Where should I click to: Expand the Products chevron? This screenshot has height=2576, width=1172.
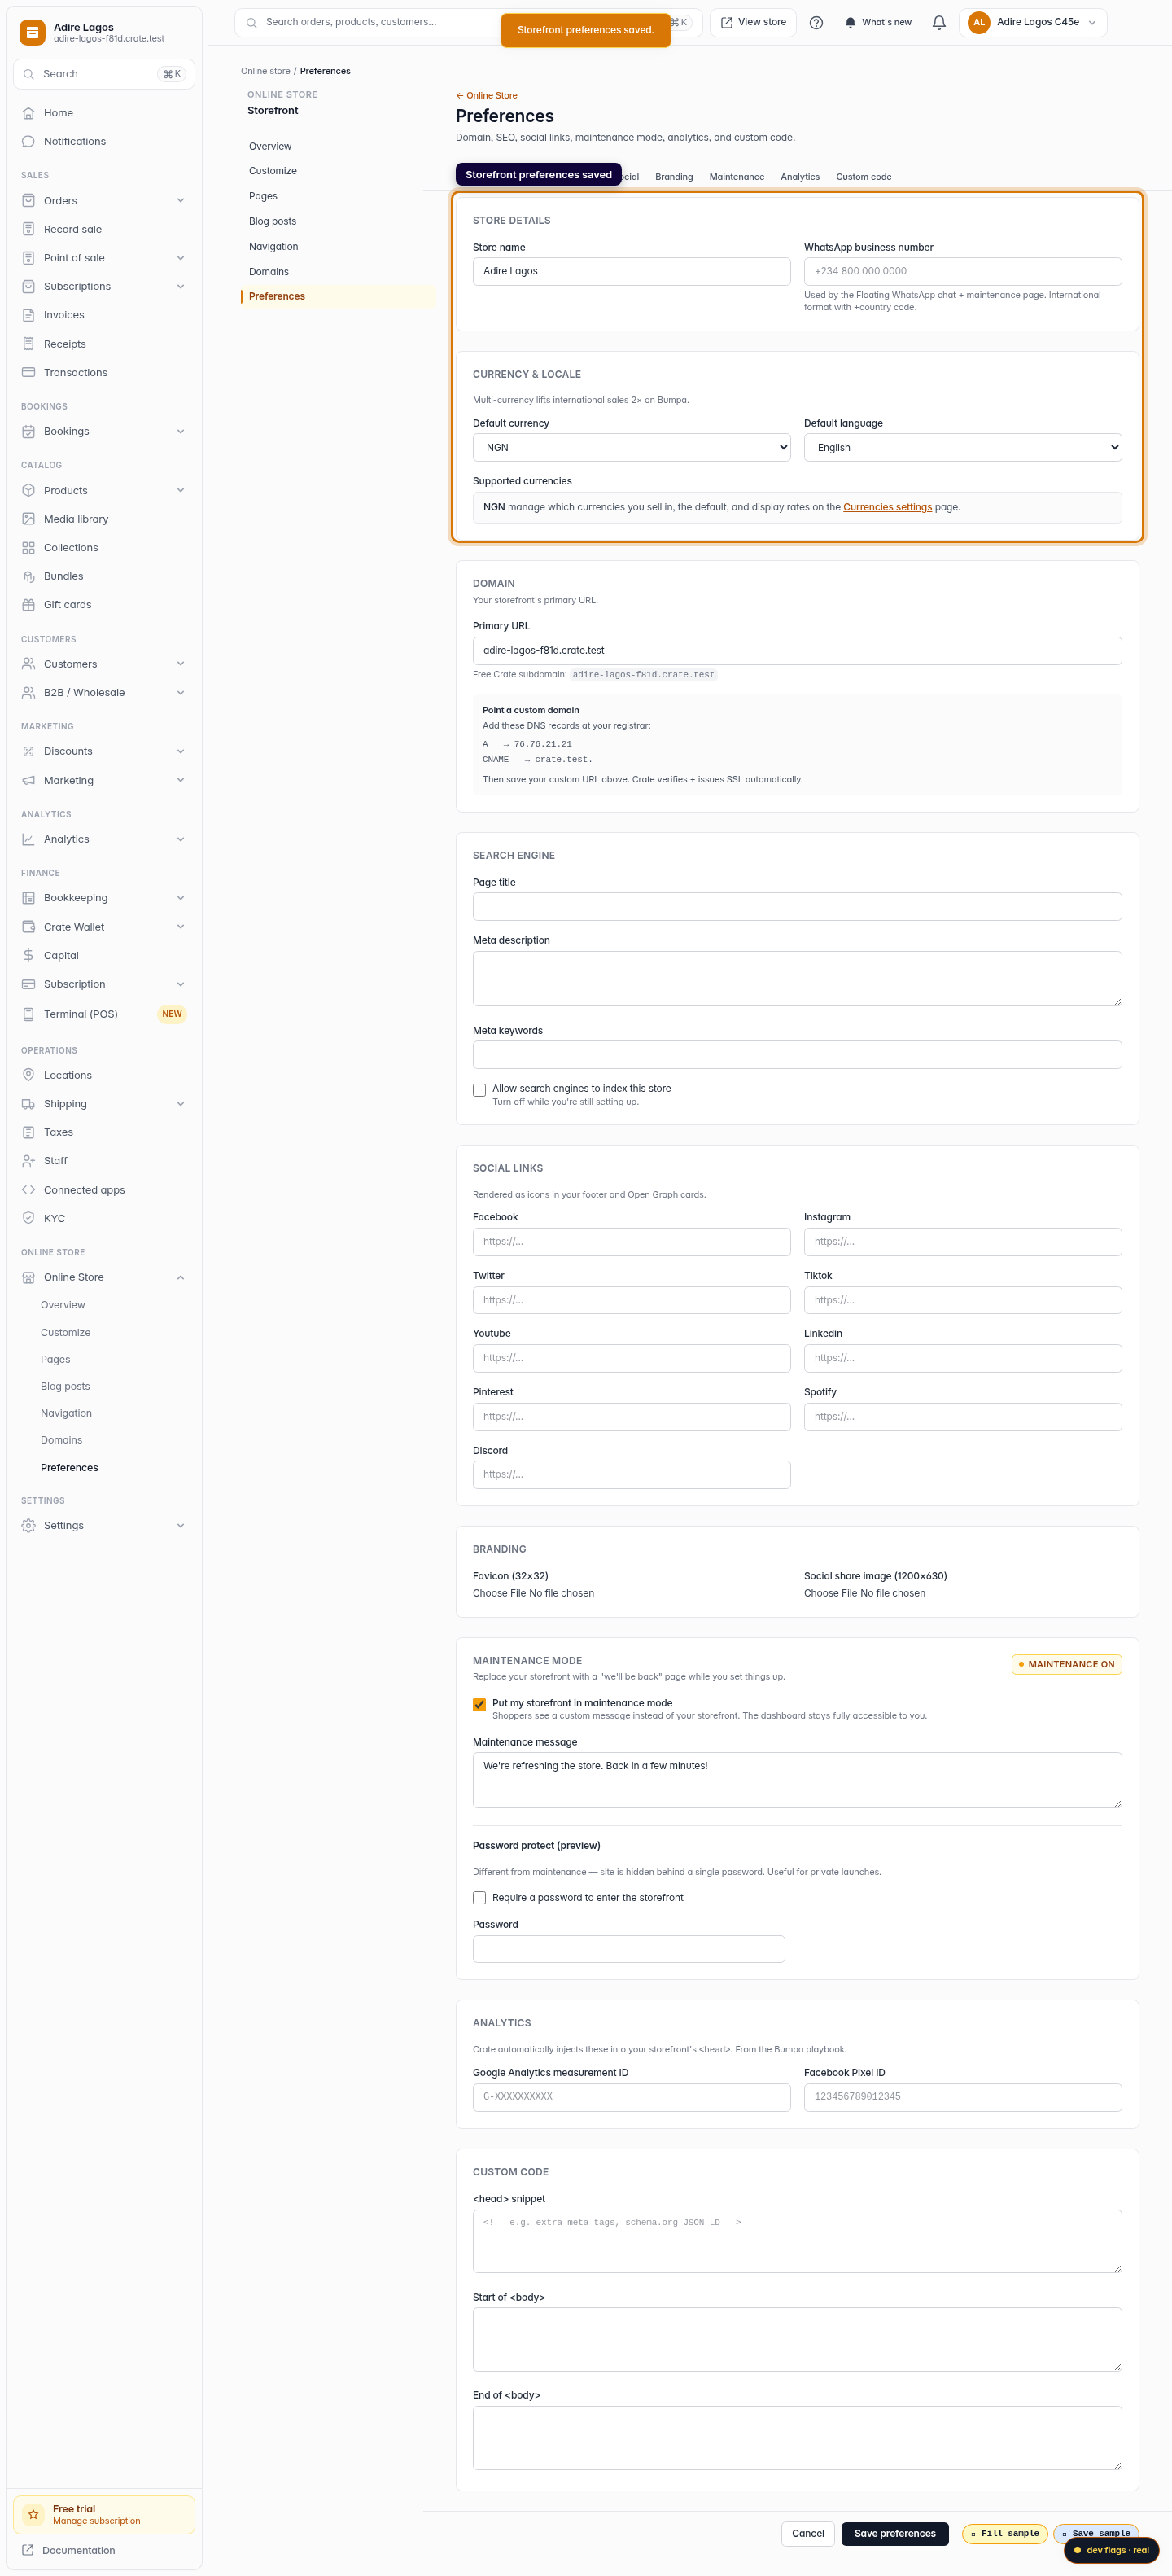pos(181,490)
